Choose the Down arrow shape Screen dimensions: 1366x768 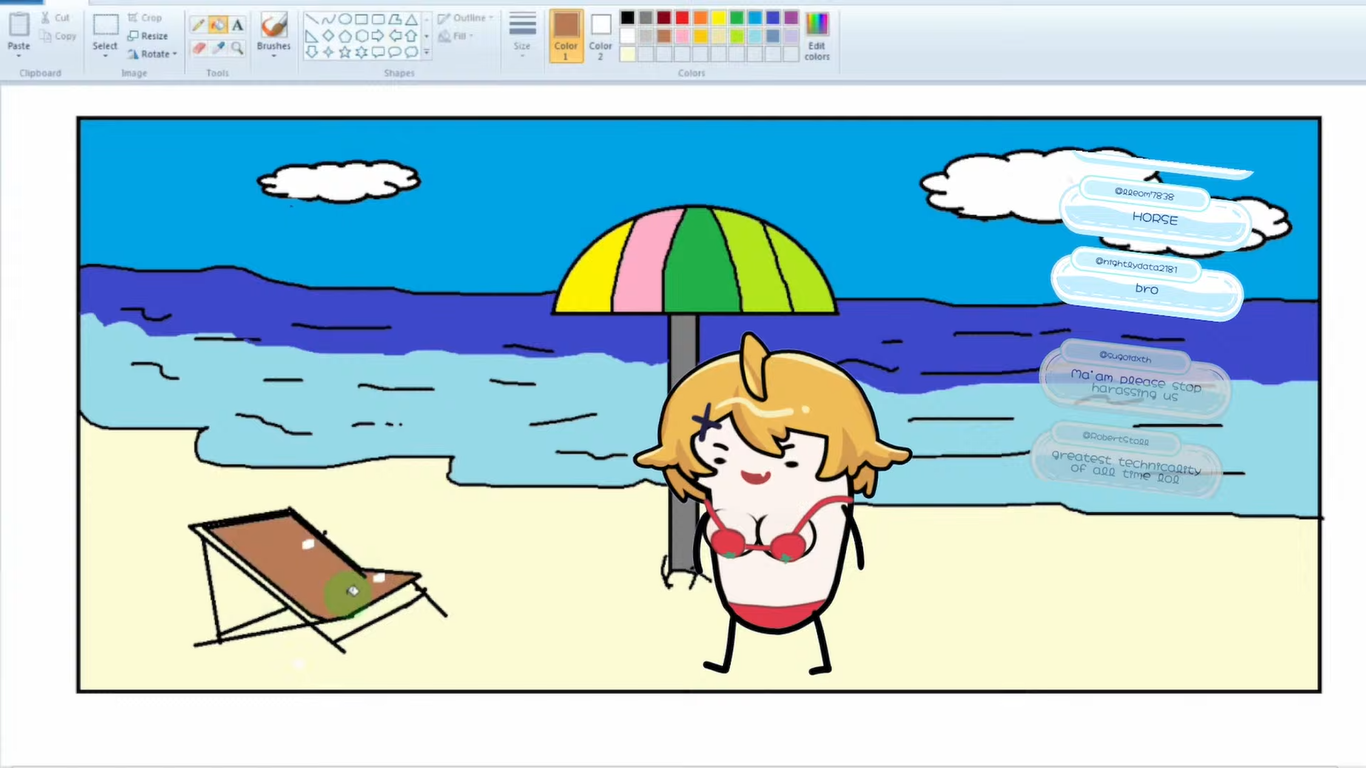(x=312, y=52)
